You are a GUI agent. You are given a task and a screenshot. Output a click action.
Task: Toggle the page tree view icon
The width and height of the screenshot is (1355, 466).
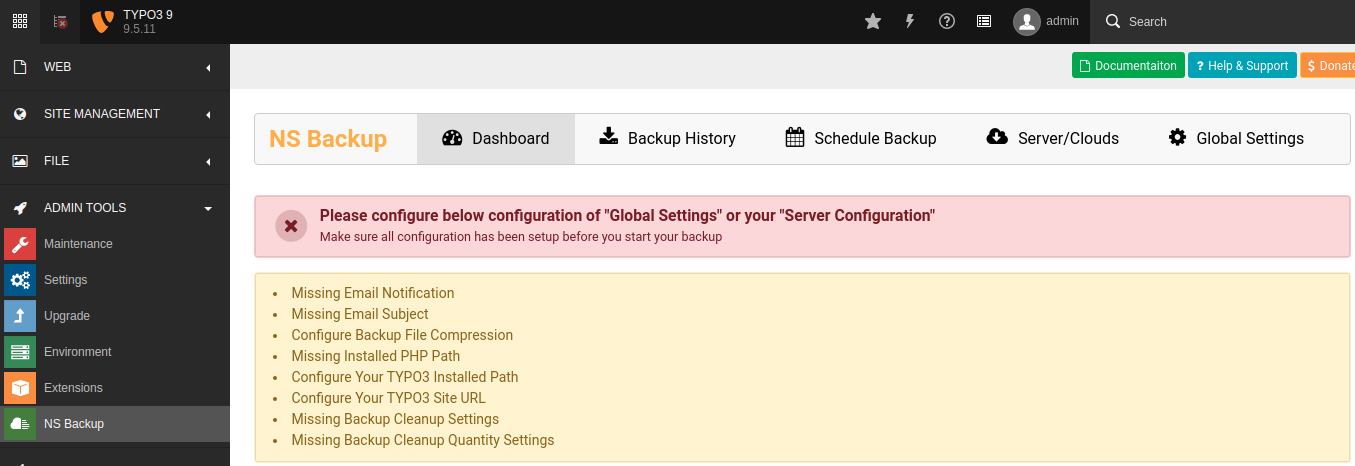(x=60, y=21)
